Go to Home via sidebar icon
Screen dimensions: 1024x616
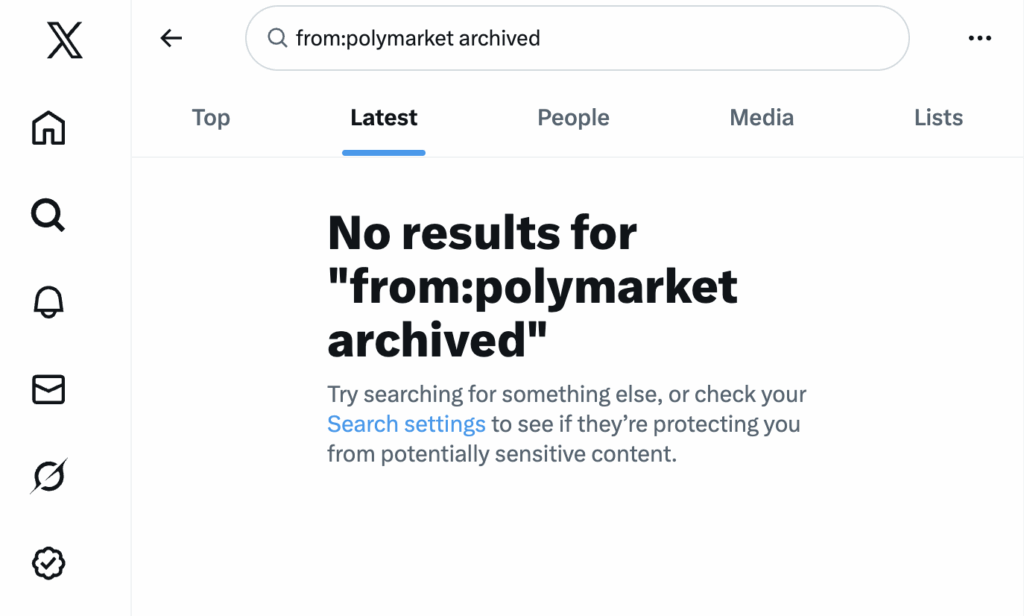coord(48,128)
